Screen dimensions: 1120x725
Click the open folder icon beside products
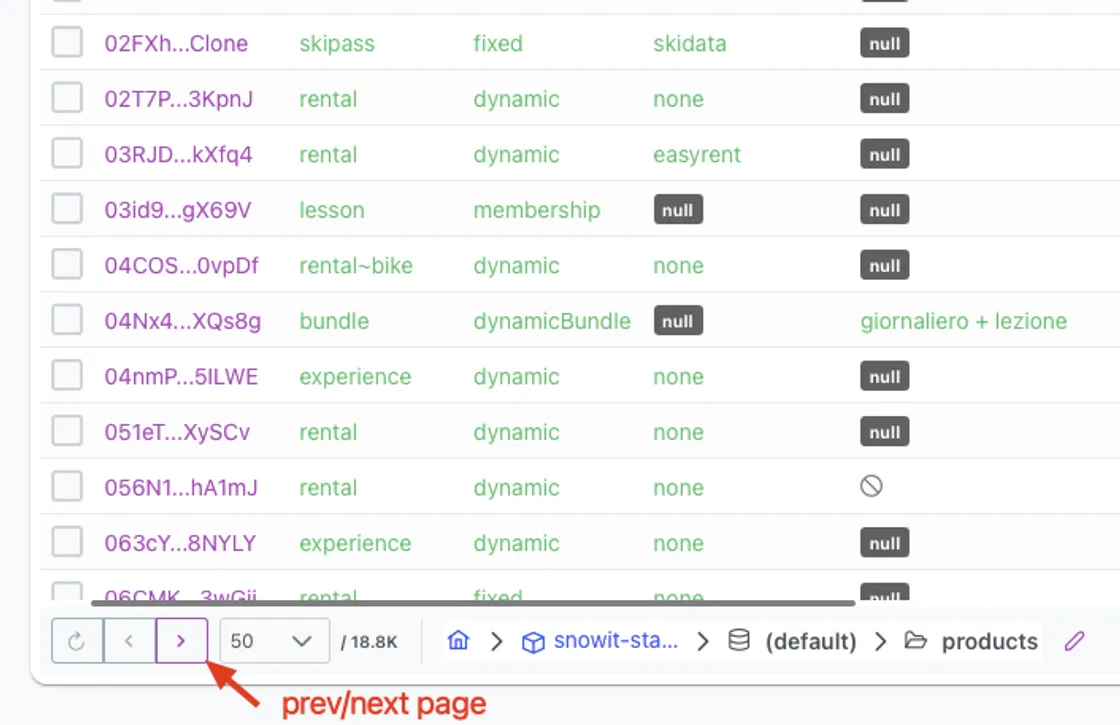pyautogui.click(x=916, y=640)
